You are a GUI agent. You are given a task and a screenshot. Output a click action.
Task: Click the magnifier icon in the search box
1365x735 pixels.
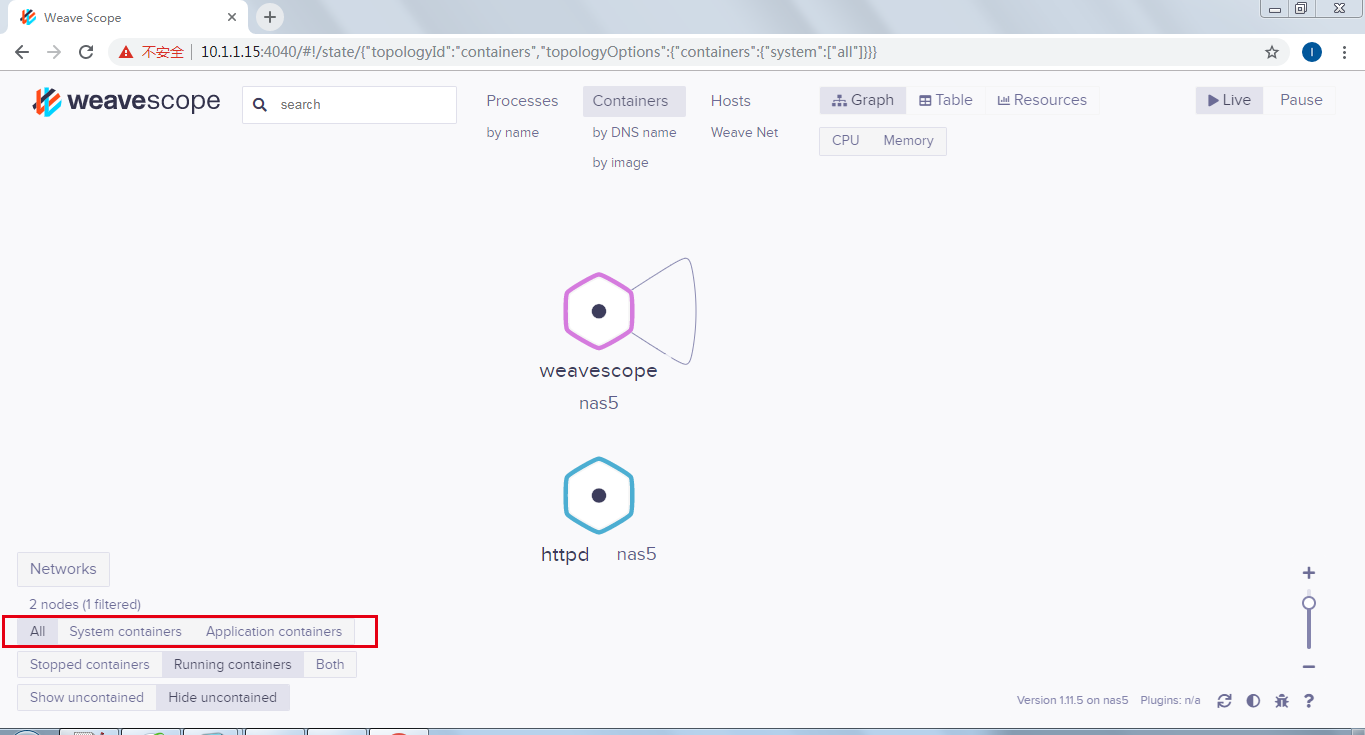click(260, 105)
